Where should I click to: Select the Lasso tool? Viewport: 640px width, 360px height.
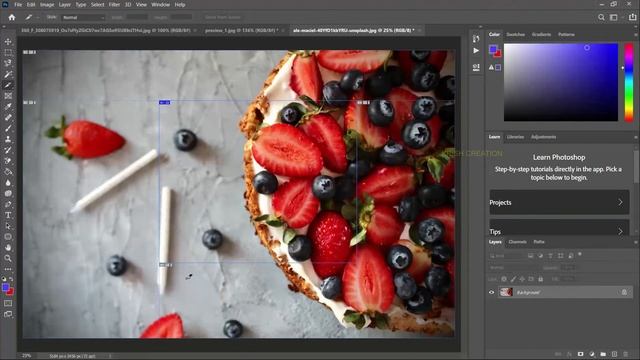[8, 63]
